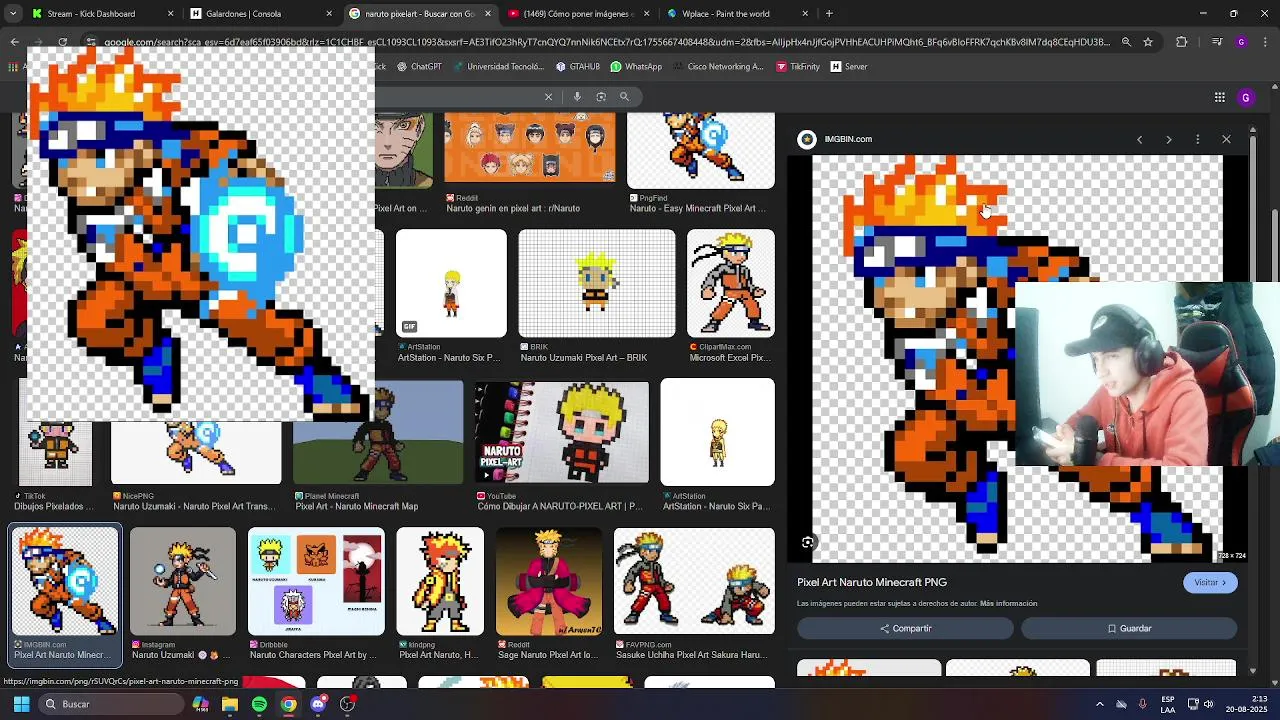The height and width of the screenshot is (720, 1280).
Task: Click the Compartir button
Action: click(905, 628)
